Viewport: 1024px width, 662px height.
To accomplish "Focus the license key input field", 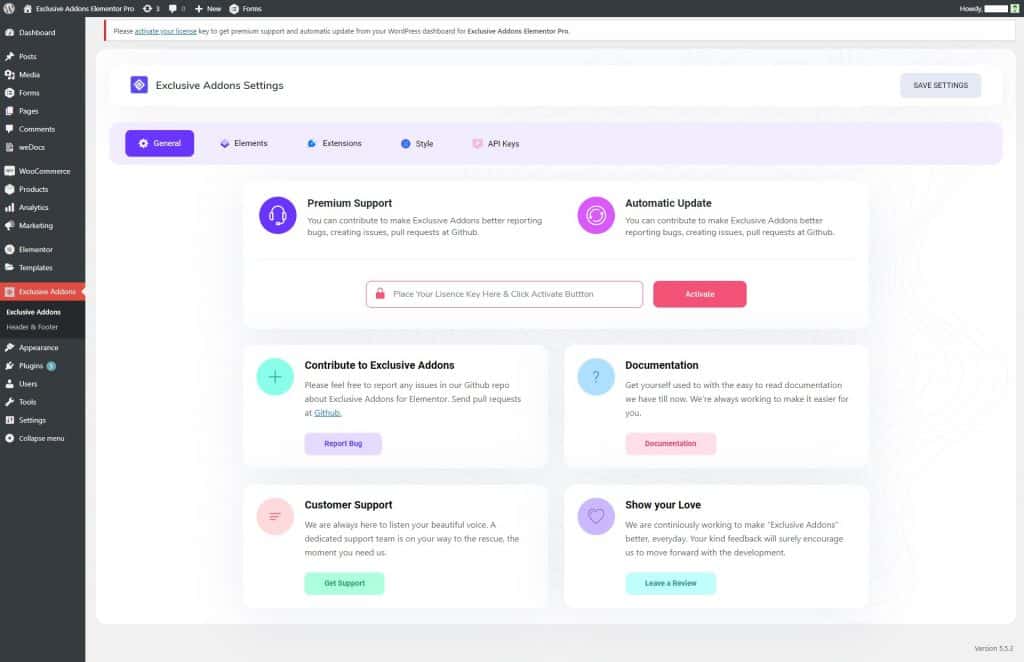I will pos(504,294).
